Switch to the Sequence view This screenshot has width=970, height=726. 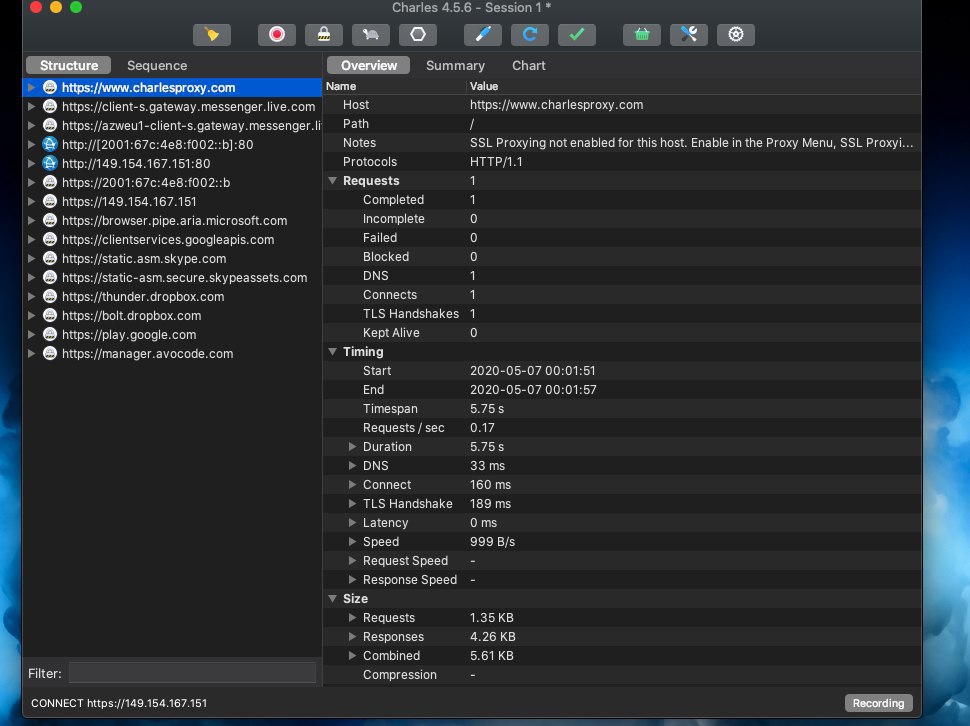(157, 66)
